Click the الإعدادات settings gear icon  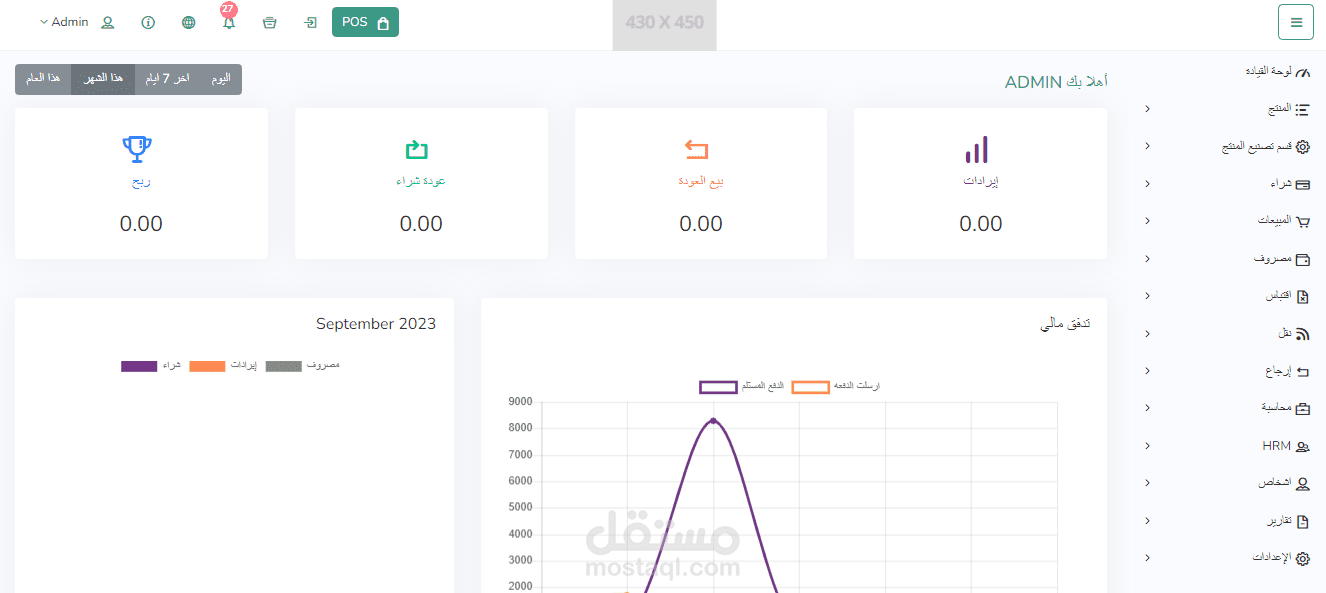pos(1302,559)
